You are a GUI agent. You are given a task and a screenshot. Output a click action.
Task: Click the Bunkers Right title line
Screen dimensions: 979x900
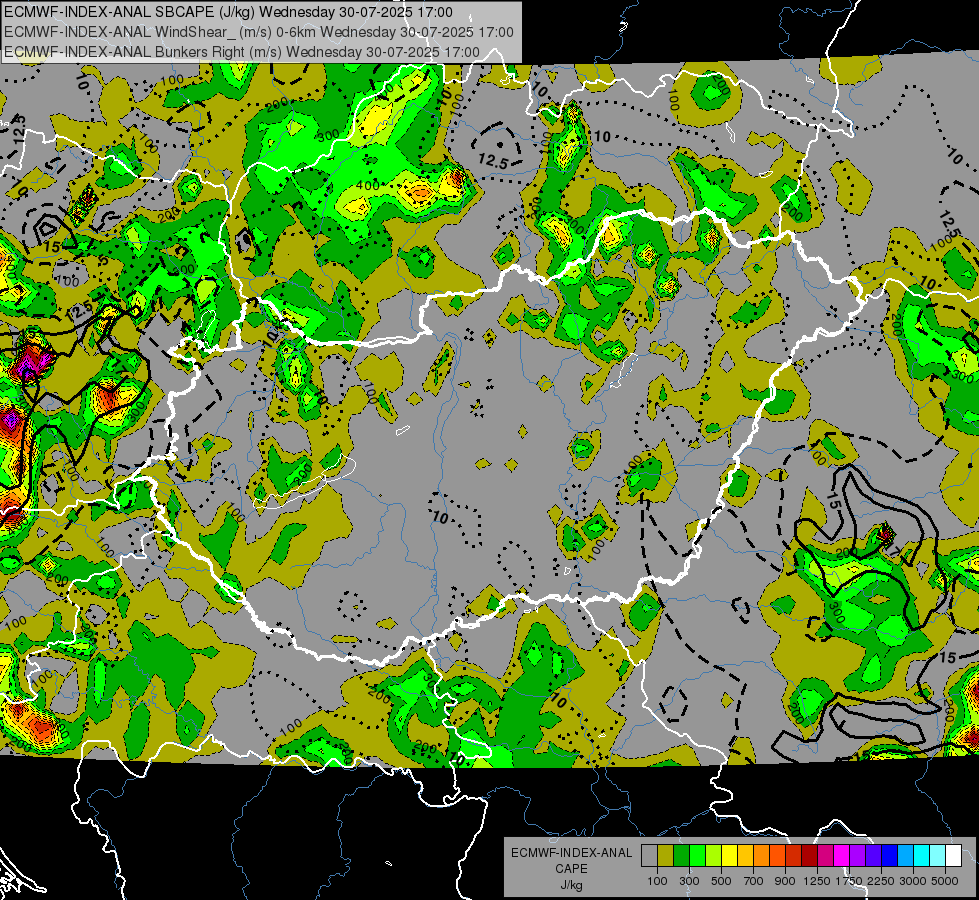[242, 52]
